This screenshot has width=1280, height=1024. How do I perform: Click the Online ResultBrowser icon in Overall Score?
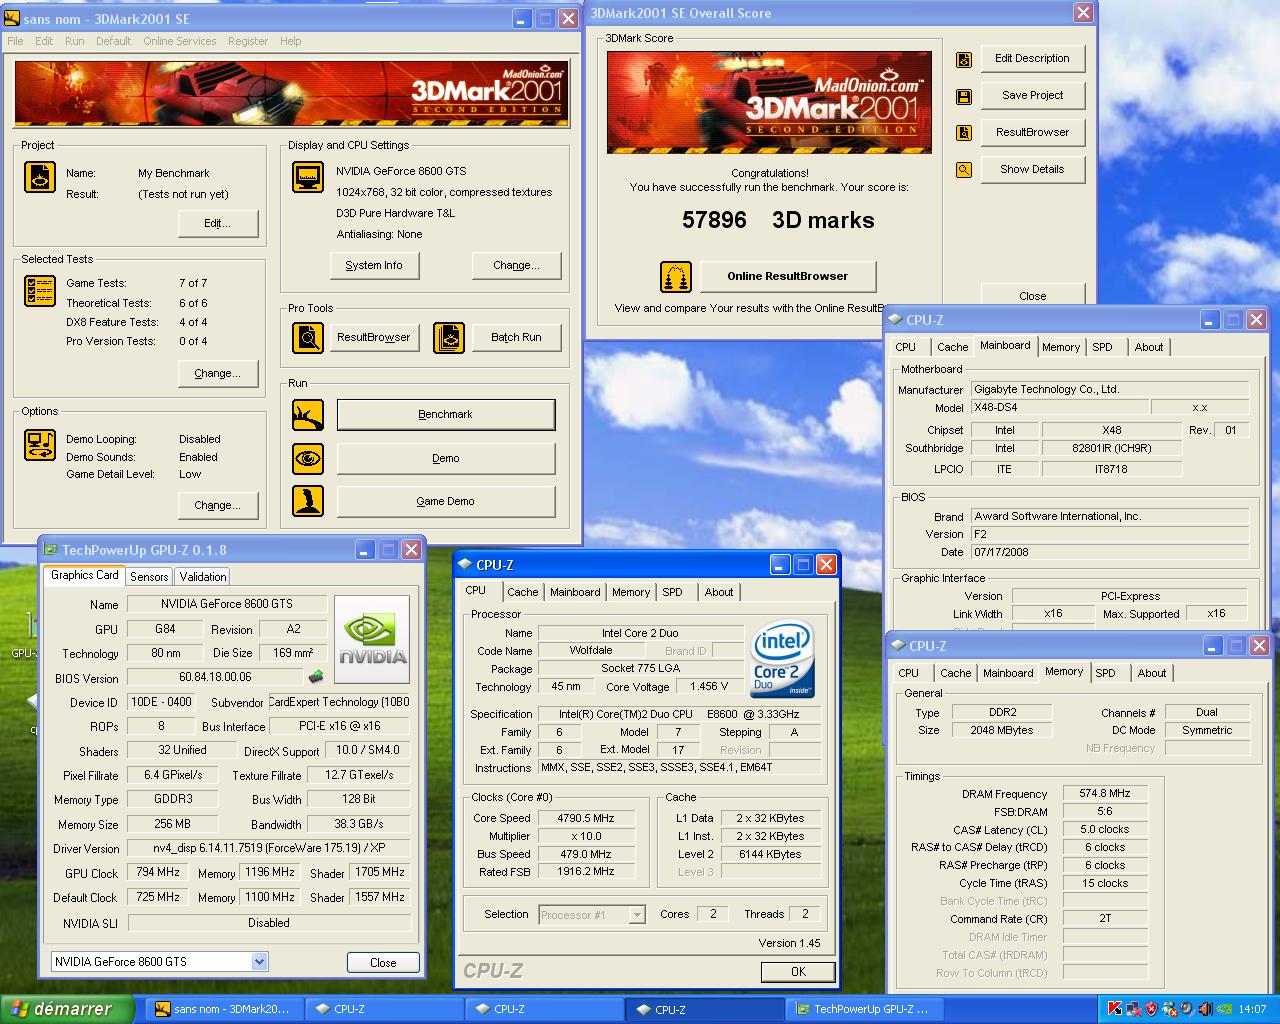(676, 277)
